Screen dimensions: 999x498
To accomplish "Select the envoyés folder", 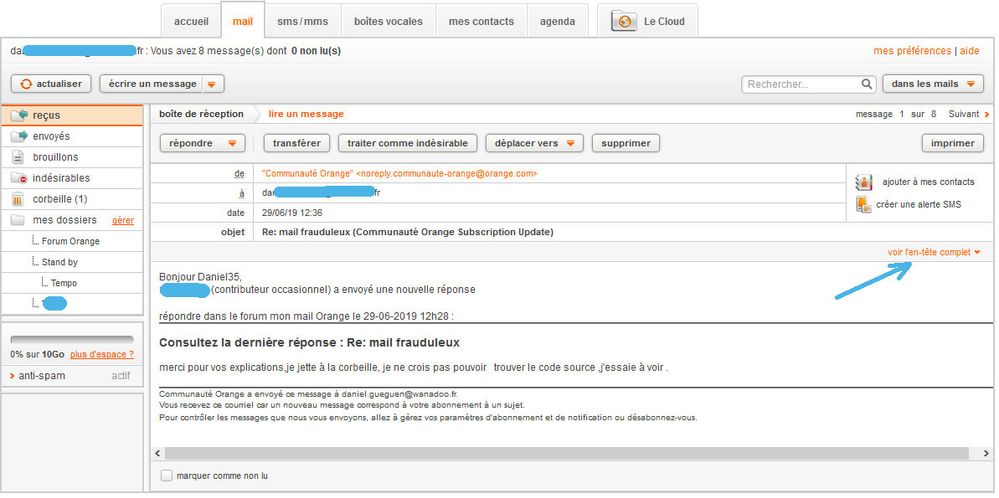I will coord(72,136).
